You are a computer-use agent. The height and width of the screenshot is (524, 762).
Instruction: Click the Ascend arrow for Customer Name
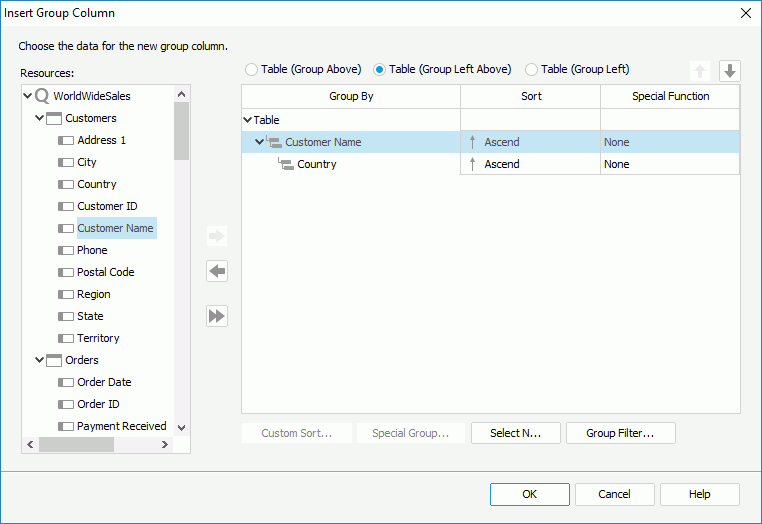(472, 142)
